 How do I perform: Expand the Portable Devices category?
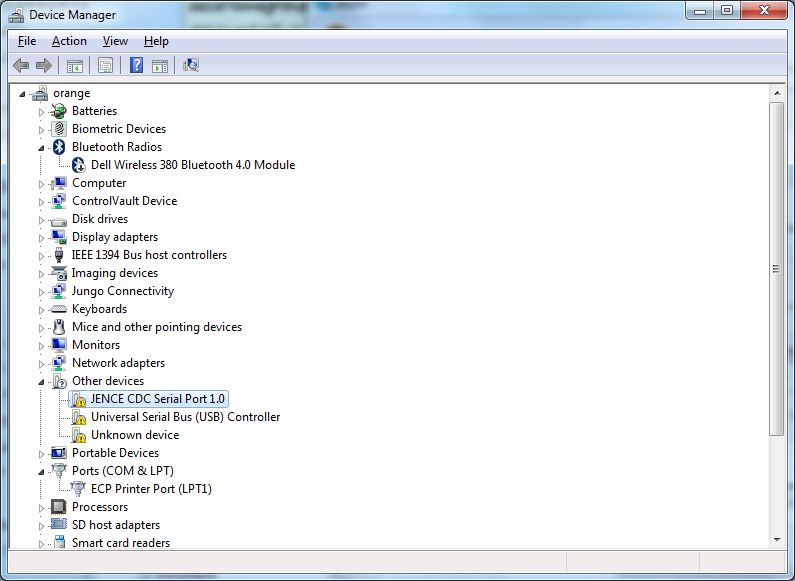[41, 454]
